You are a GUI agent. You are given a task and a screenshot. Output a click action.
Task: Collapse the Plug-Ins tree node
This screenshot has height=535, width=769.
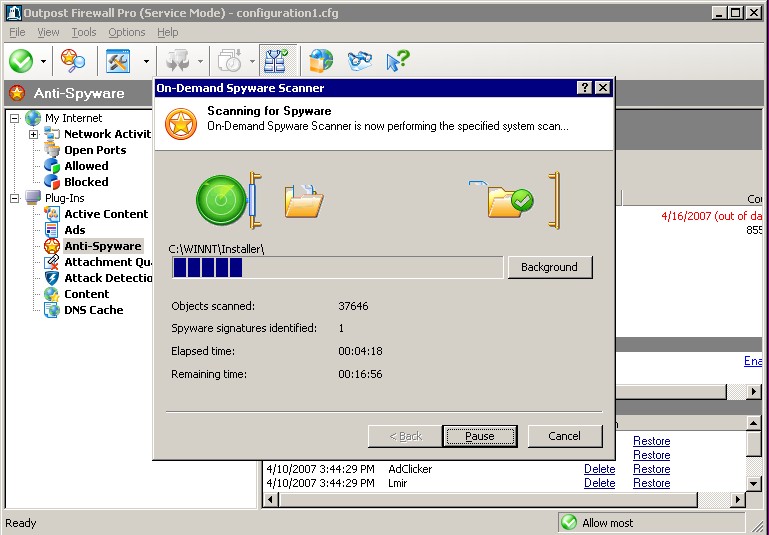(15, 198)
